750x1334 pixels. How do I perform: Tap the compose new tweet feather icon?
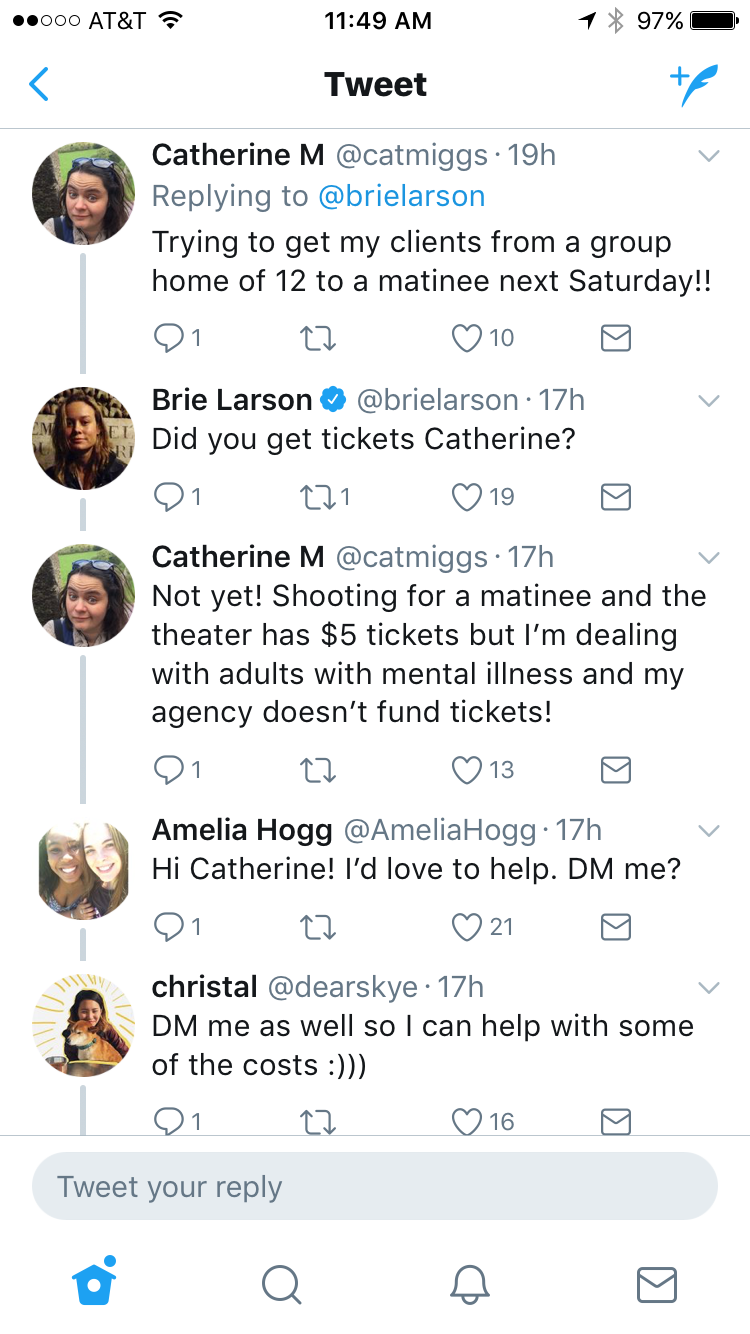pos(693,86)
